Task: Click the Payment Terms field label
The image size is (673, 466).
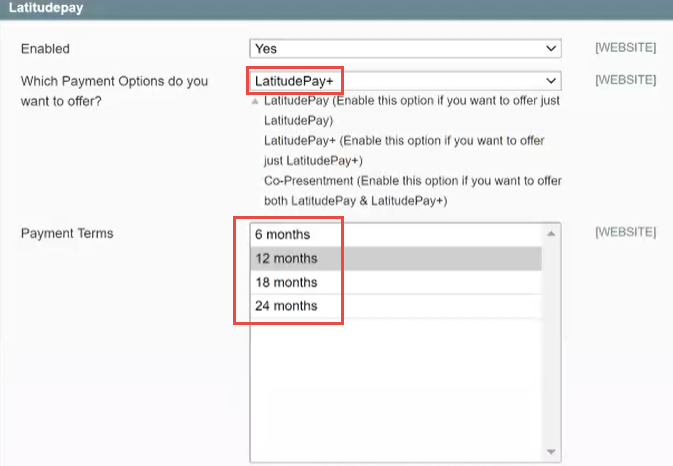Action: point(67,233)
